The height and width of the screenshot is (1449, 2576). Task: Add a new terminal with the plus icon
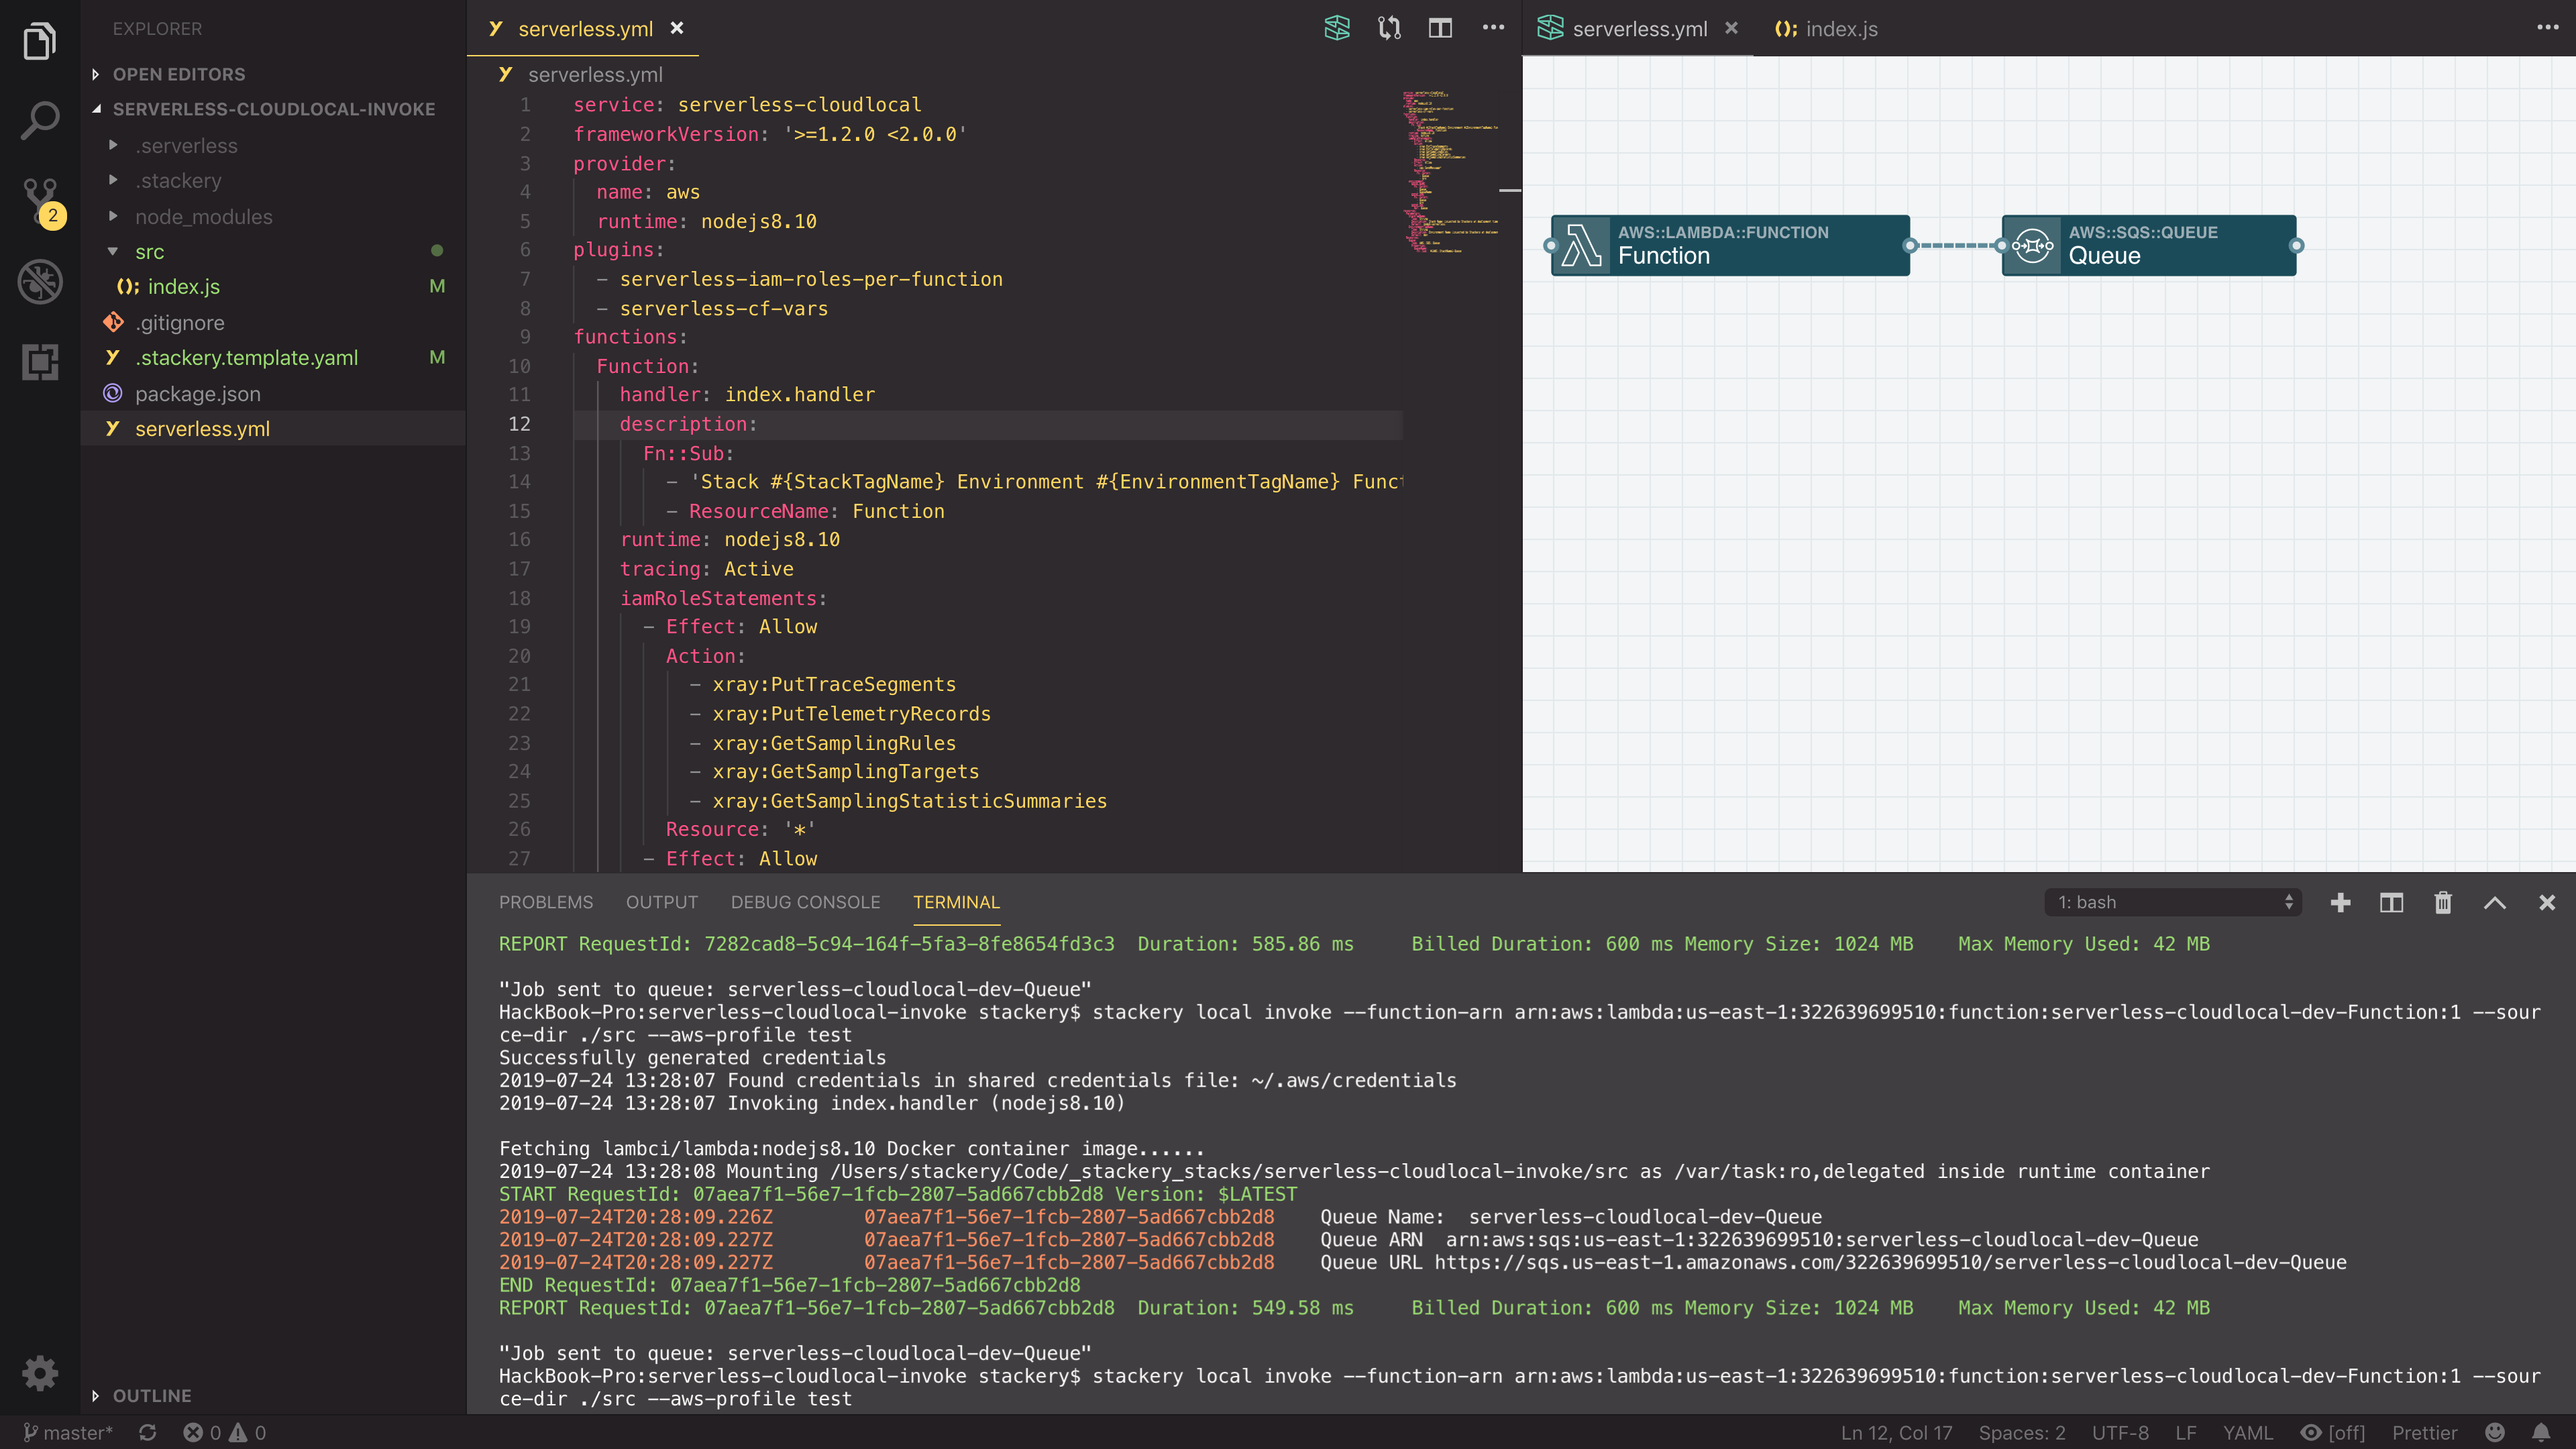click(2340, 902)
